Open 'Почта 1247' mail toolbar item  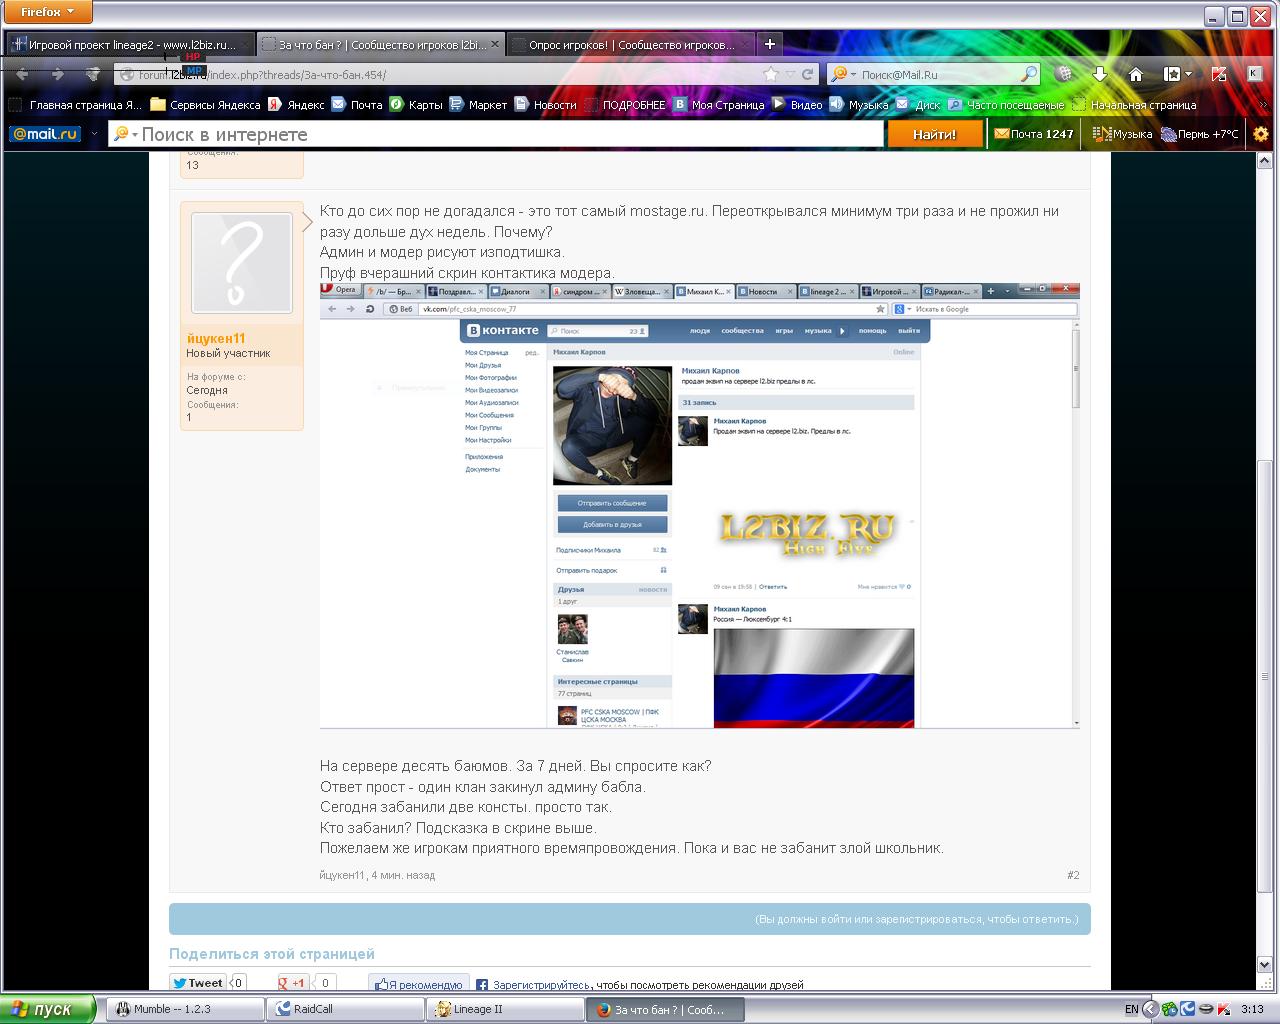[1034, 134]
